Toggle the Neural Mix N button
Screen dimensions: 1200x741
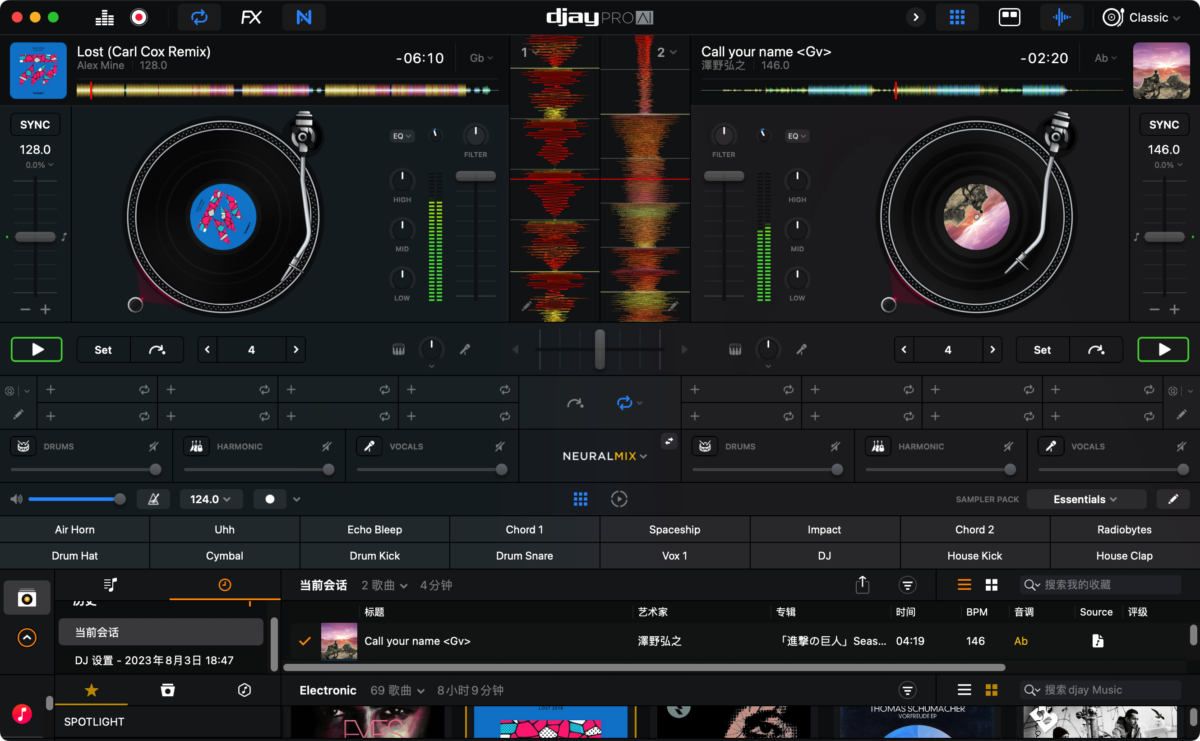tap(304, 17)
